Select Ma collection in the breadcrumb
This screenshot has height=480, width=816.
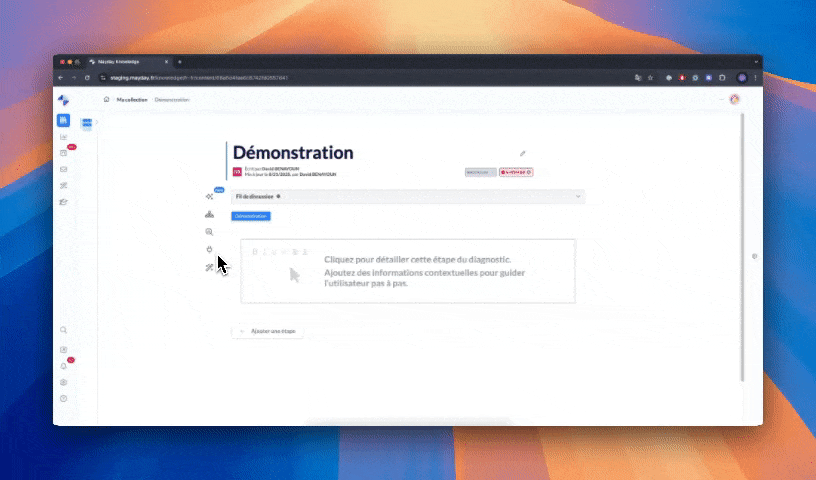[x=131, y=99]
